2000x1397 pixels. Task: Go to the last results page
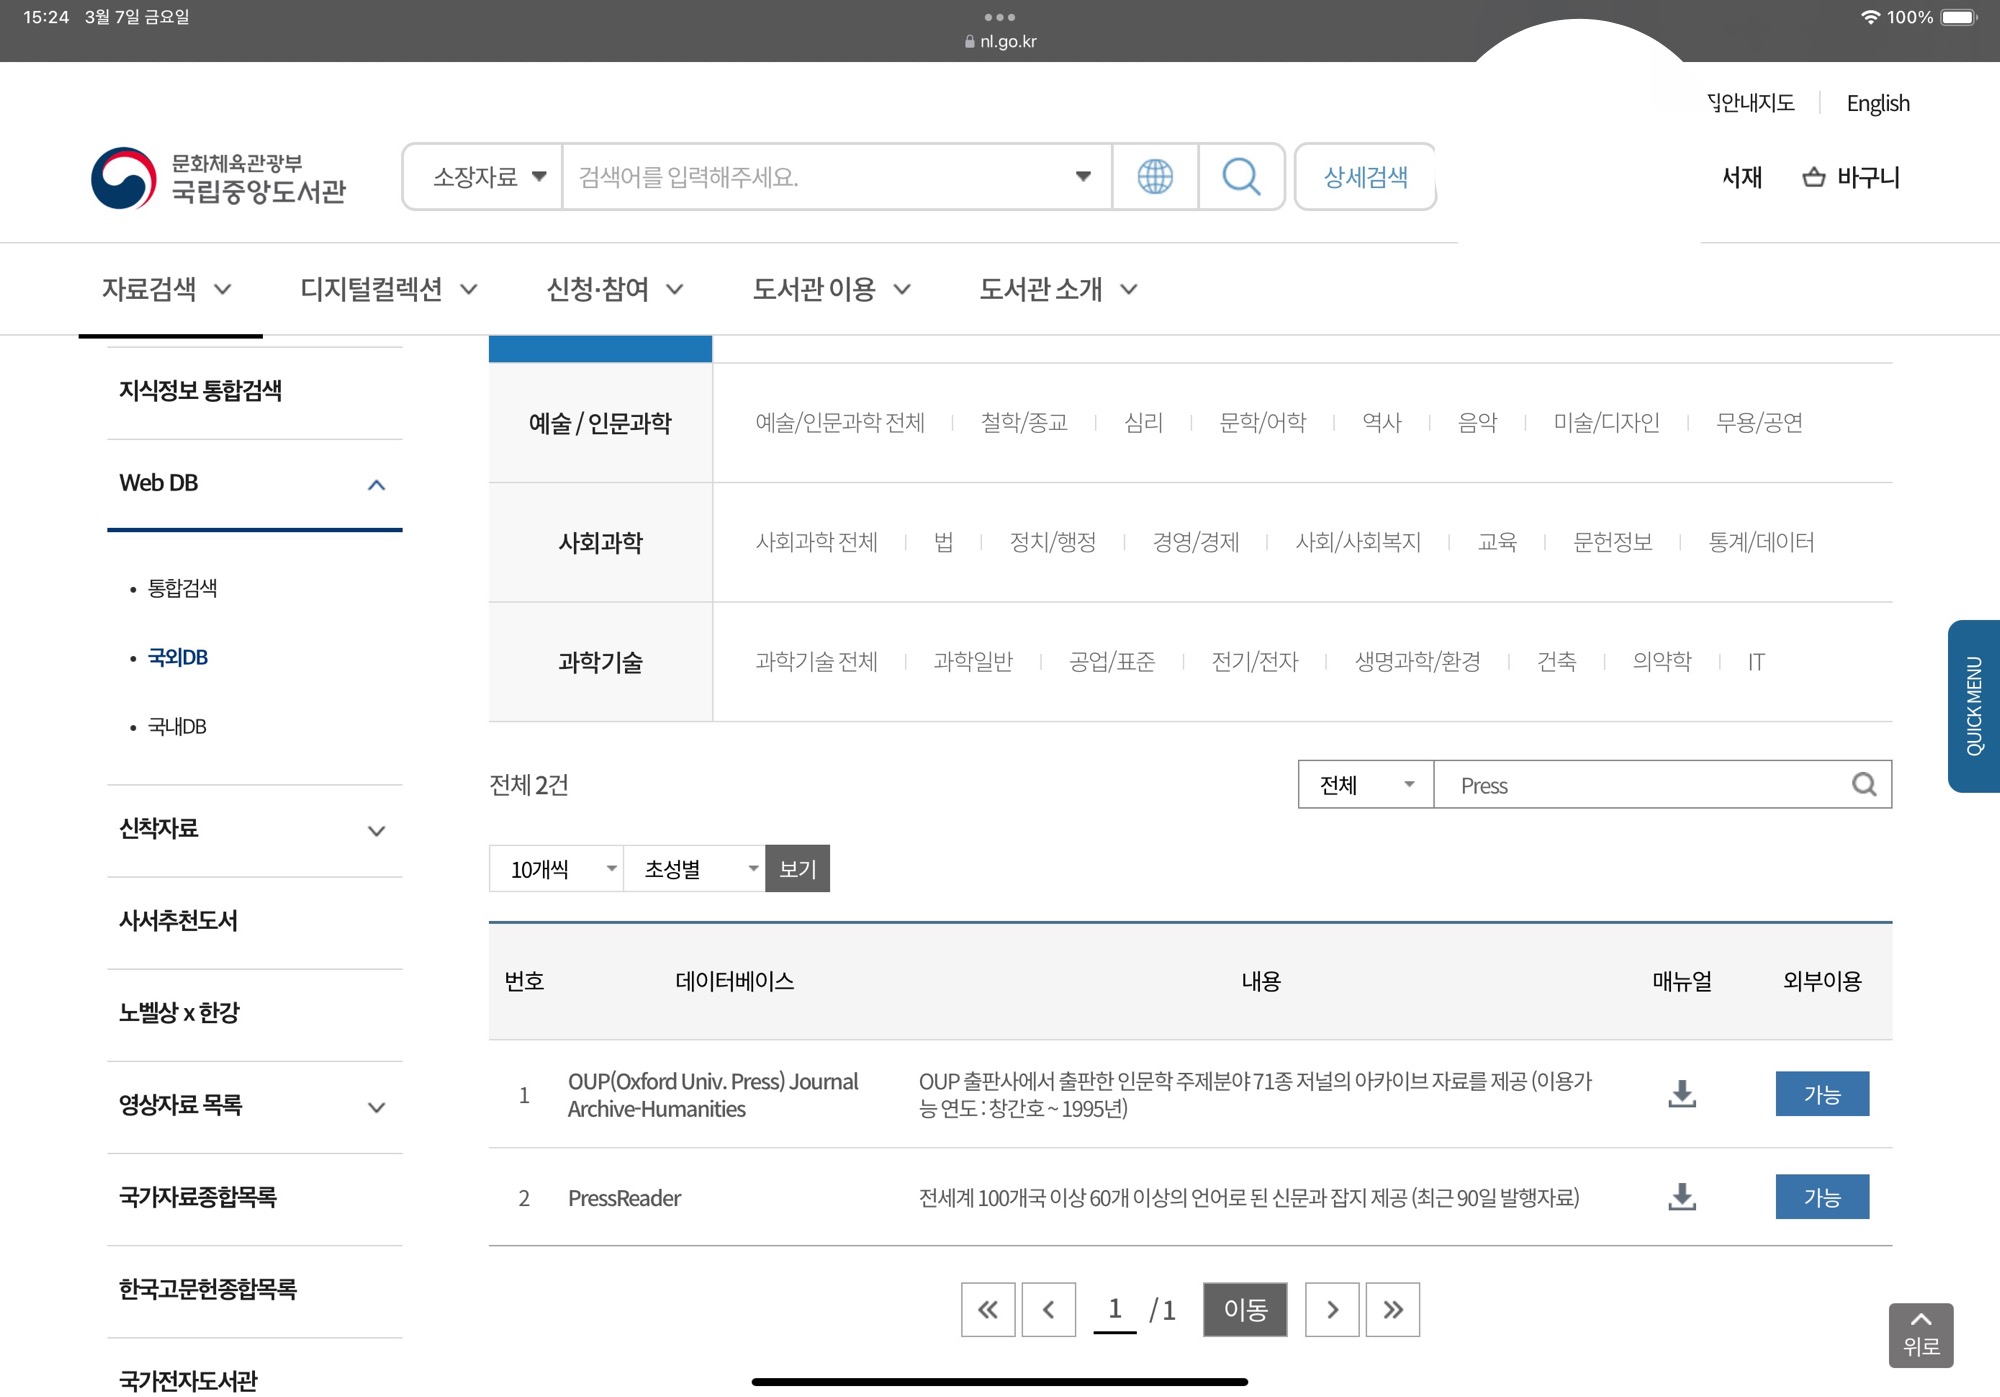(x=1393, y=1310)
